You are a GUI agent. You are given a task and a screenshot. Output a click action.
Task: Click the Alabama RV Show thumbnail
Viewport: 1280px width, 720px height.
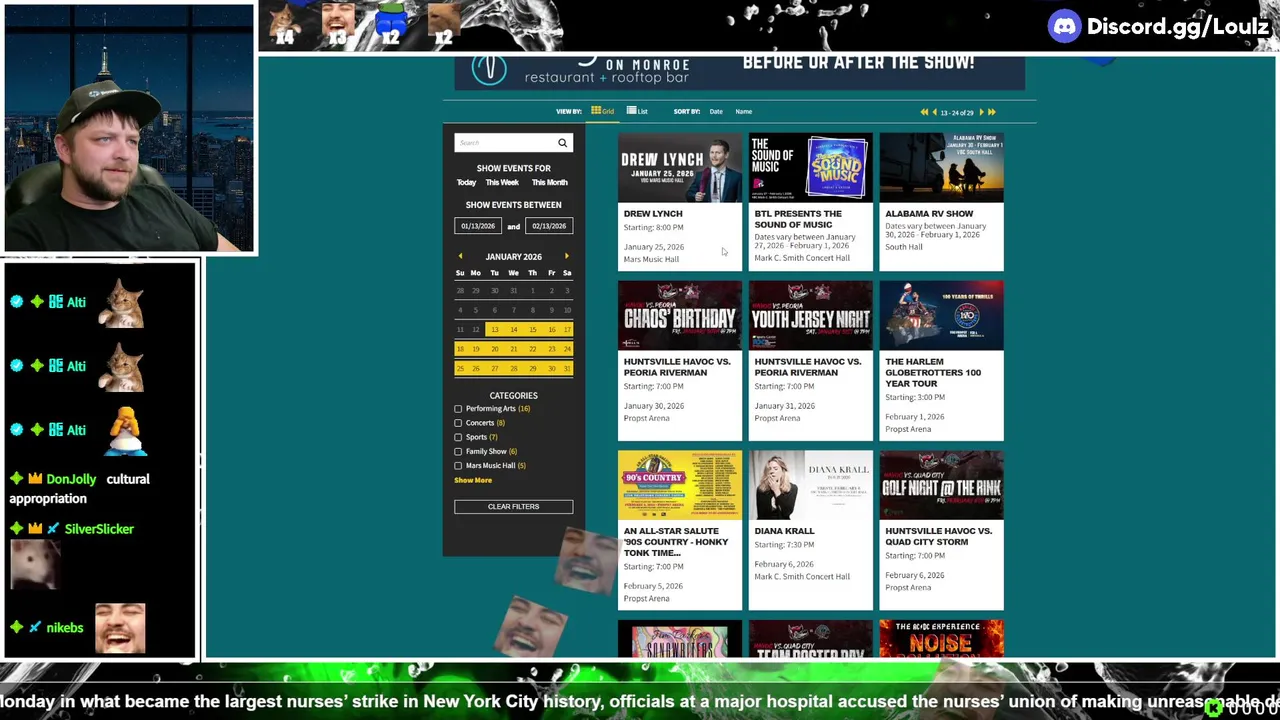942,167
